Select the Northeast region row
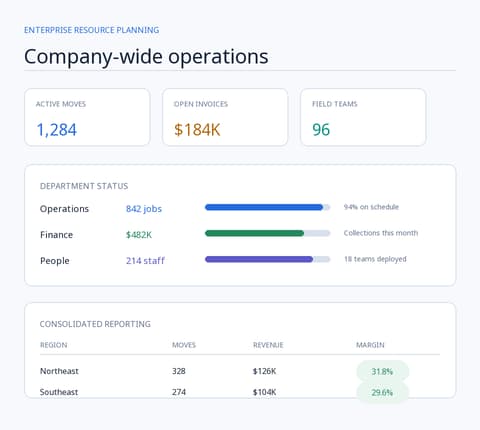The width and height of the screenshot is (480, 430). tap(240, 371)
